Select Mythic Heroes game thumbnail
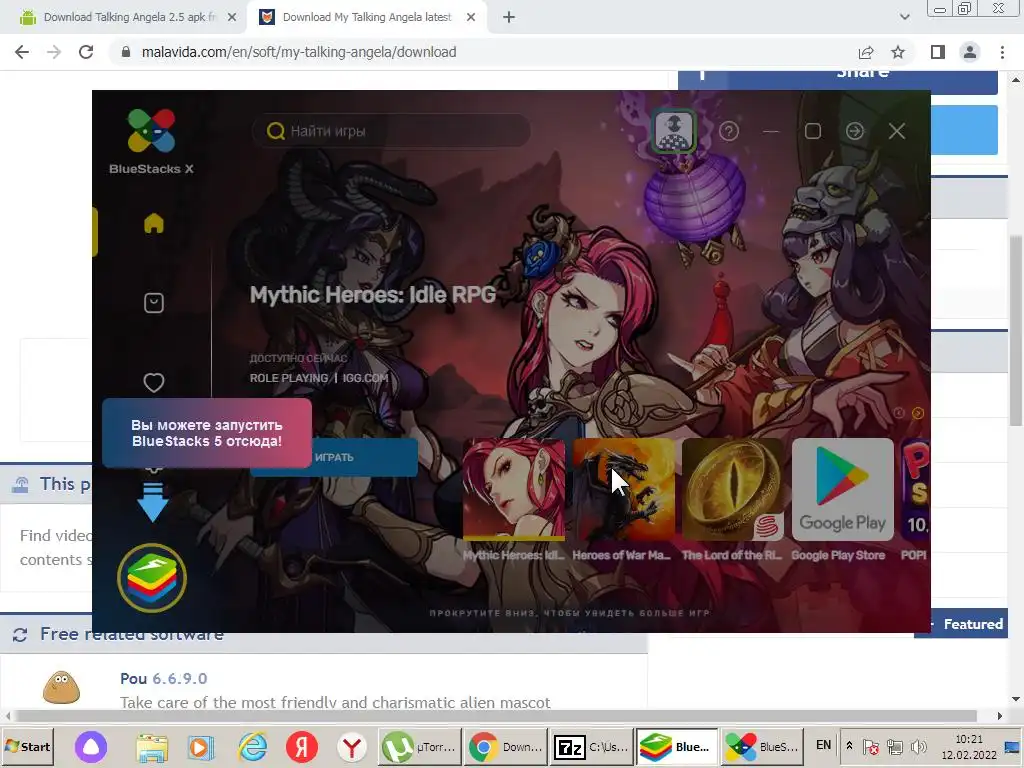The image size is (1024, 768). pos(513,489)
